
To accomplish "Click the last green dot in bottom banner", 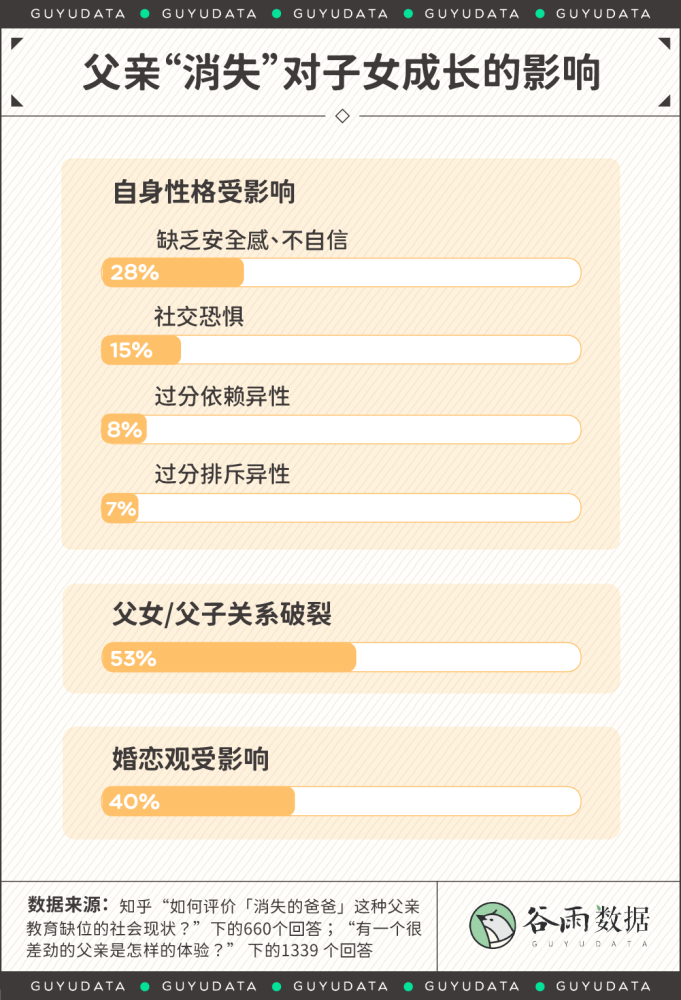I will [x=540, y=986].
